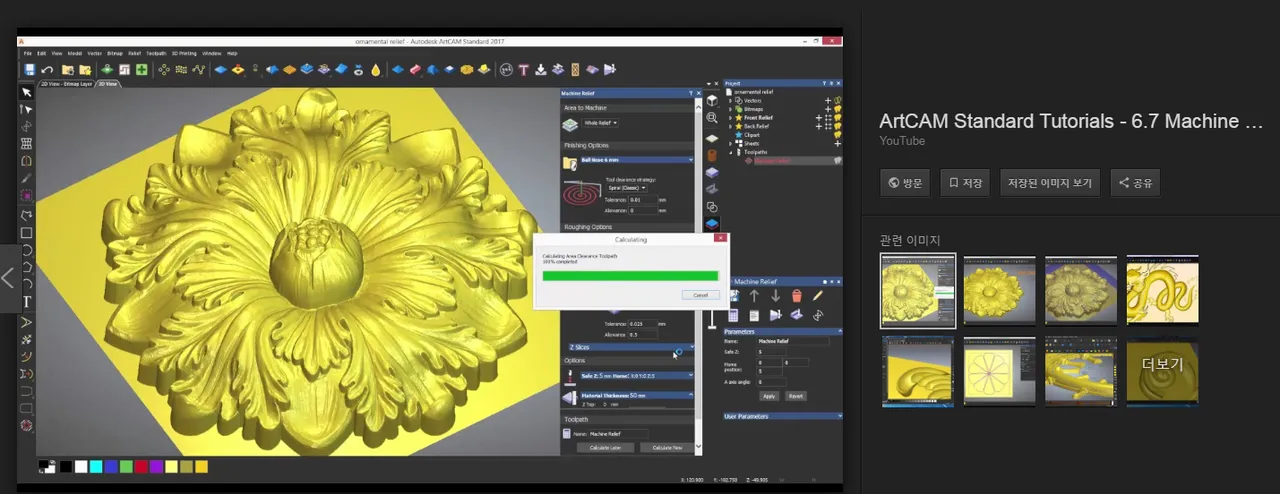Click the red trash bucket delete icon
The height and width of the screenshot is (494, 1280).
click(x=796, y=296)
